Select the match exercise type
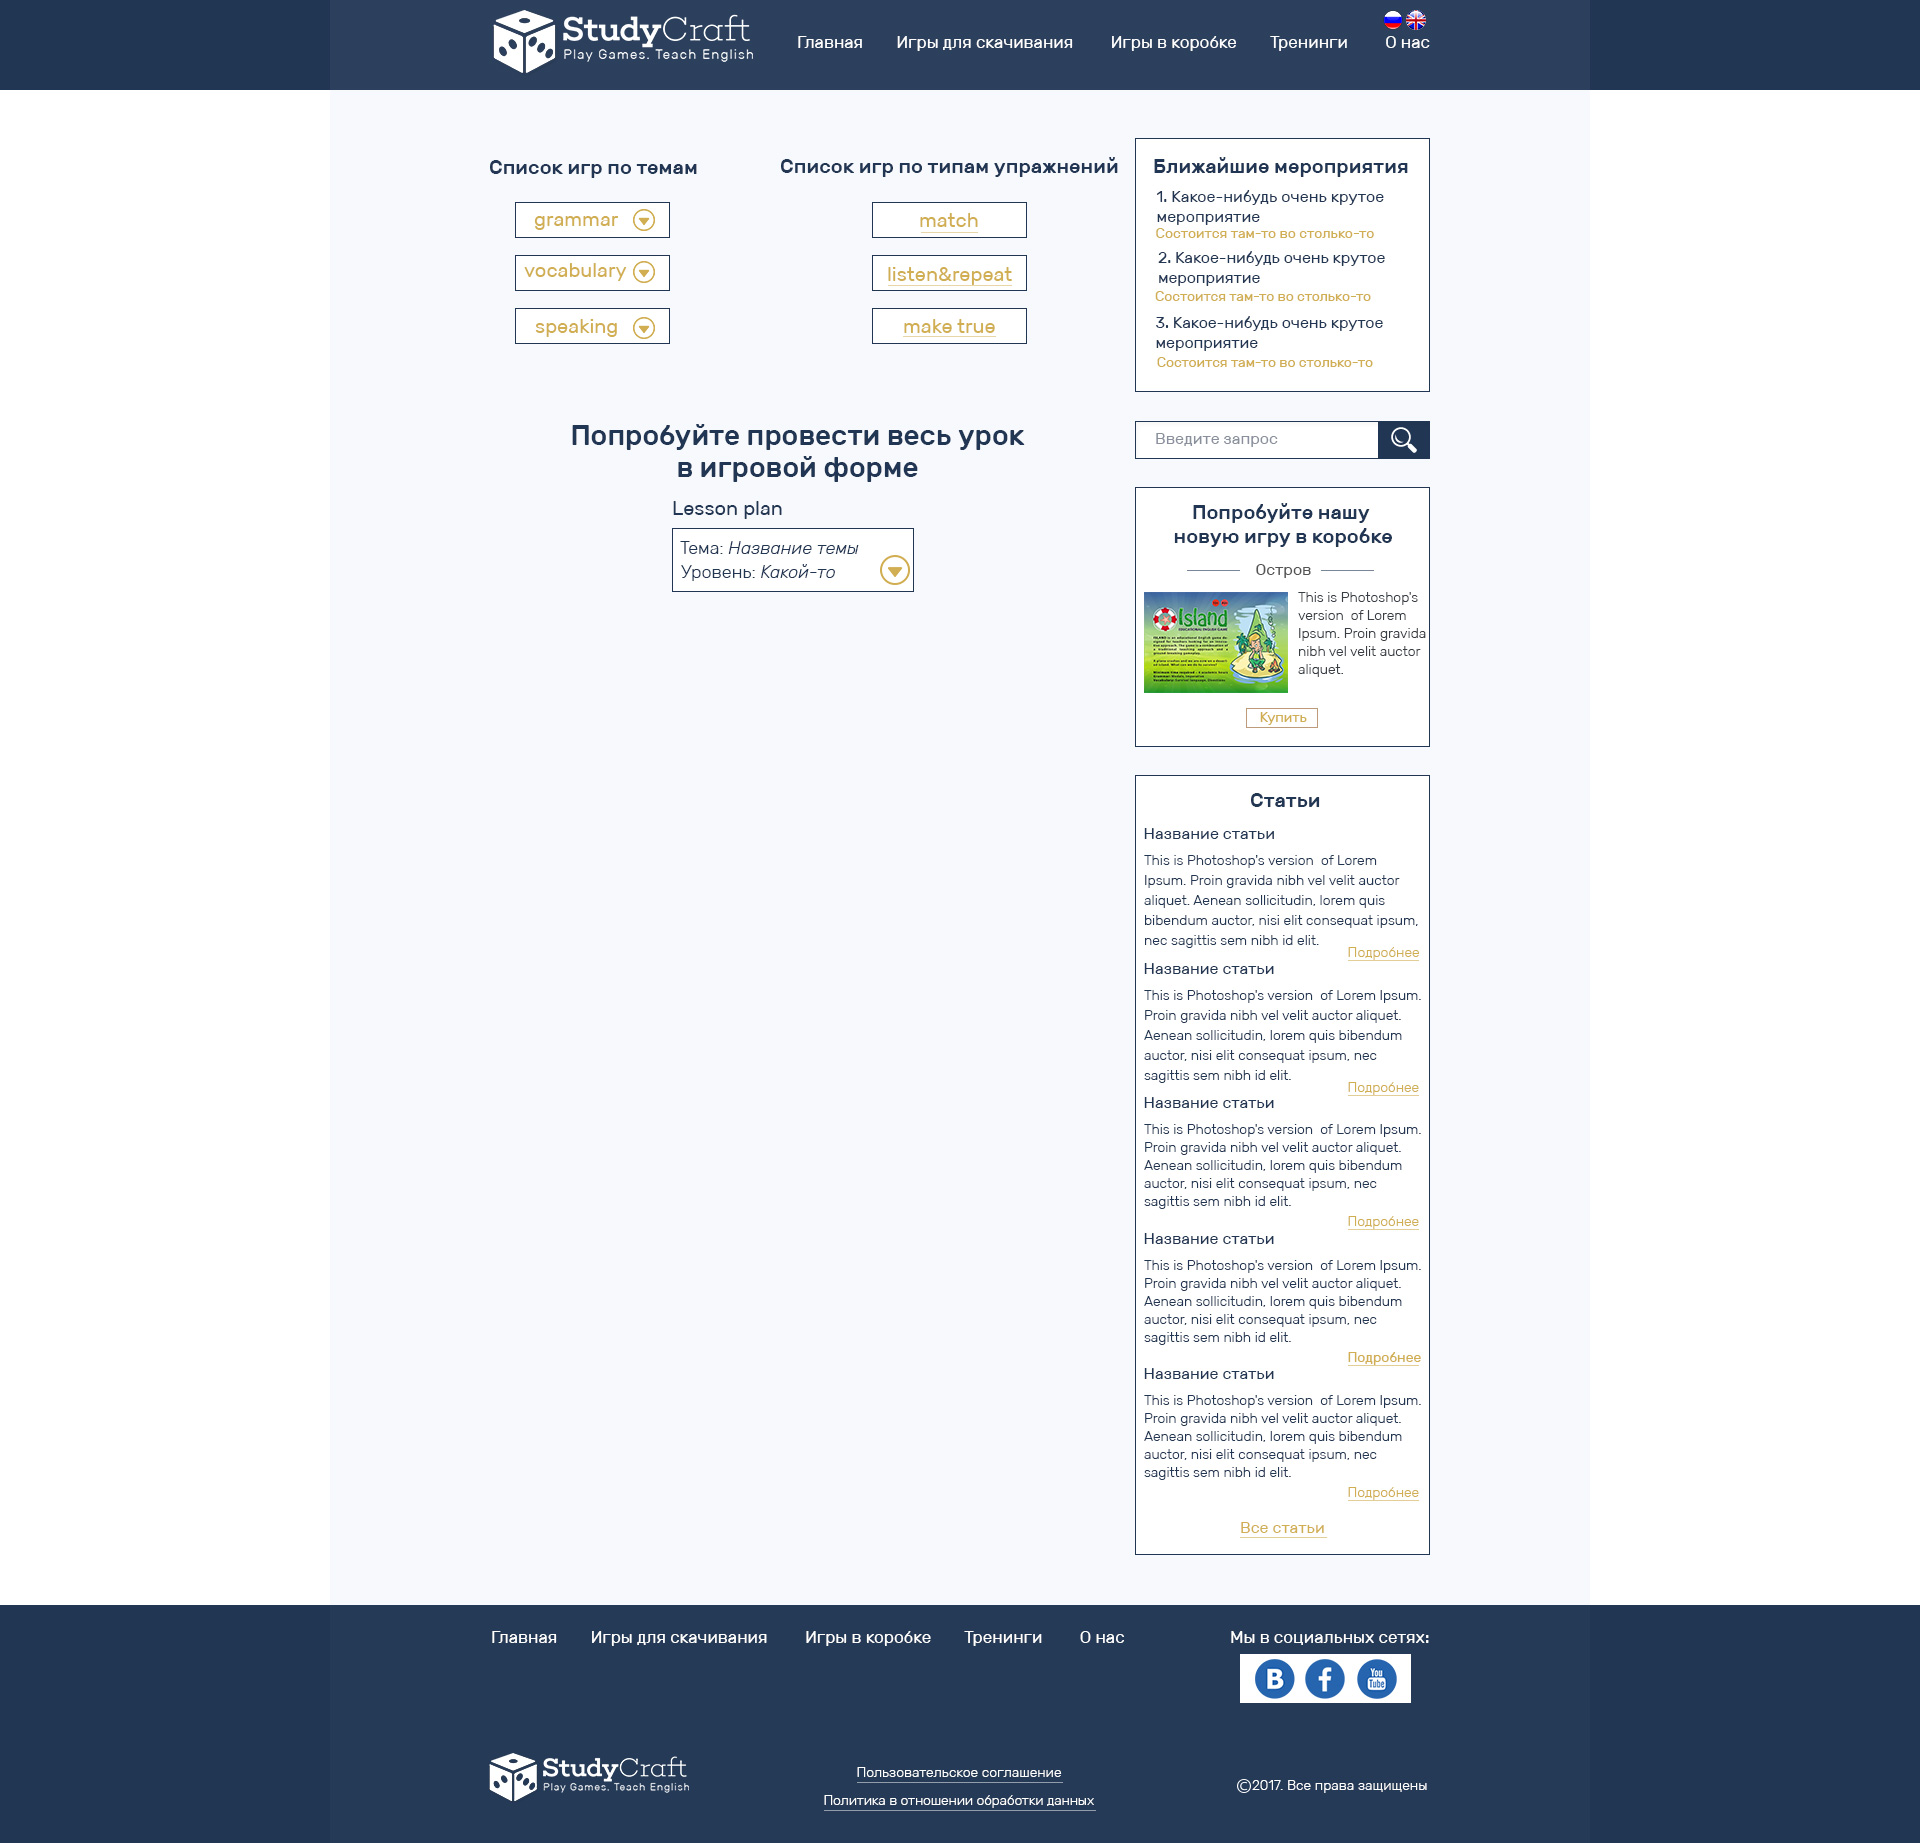Screen dimensions: 1920x1843 tap(949, 220)
